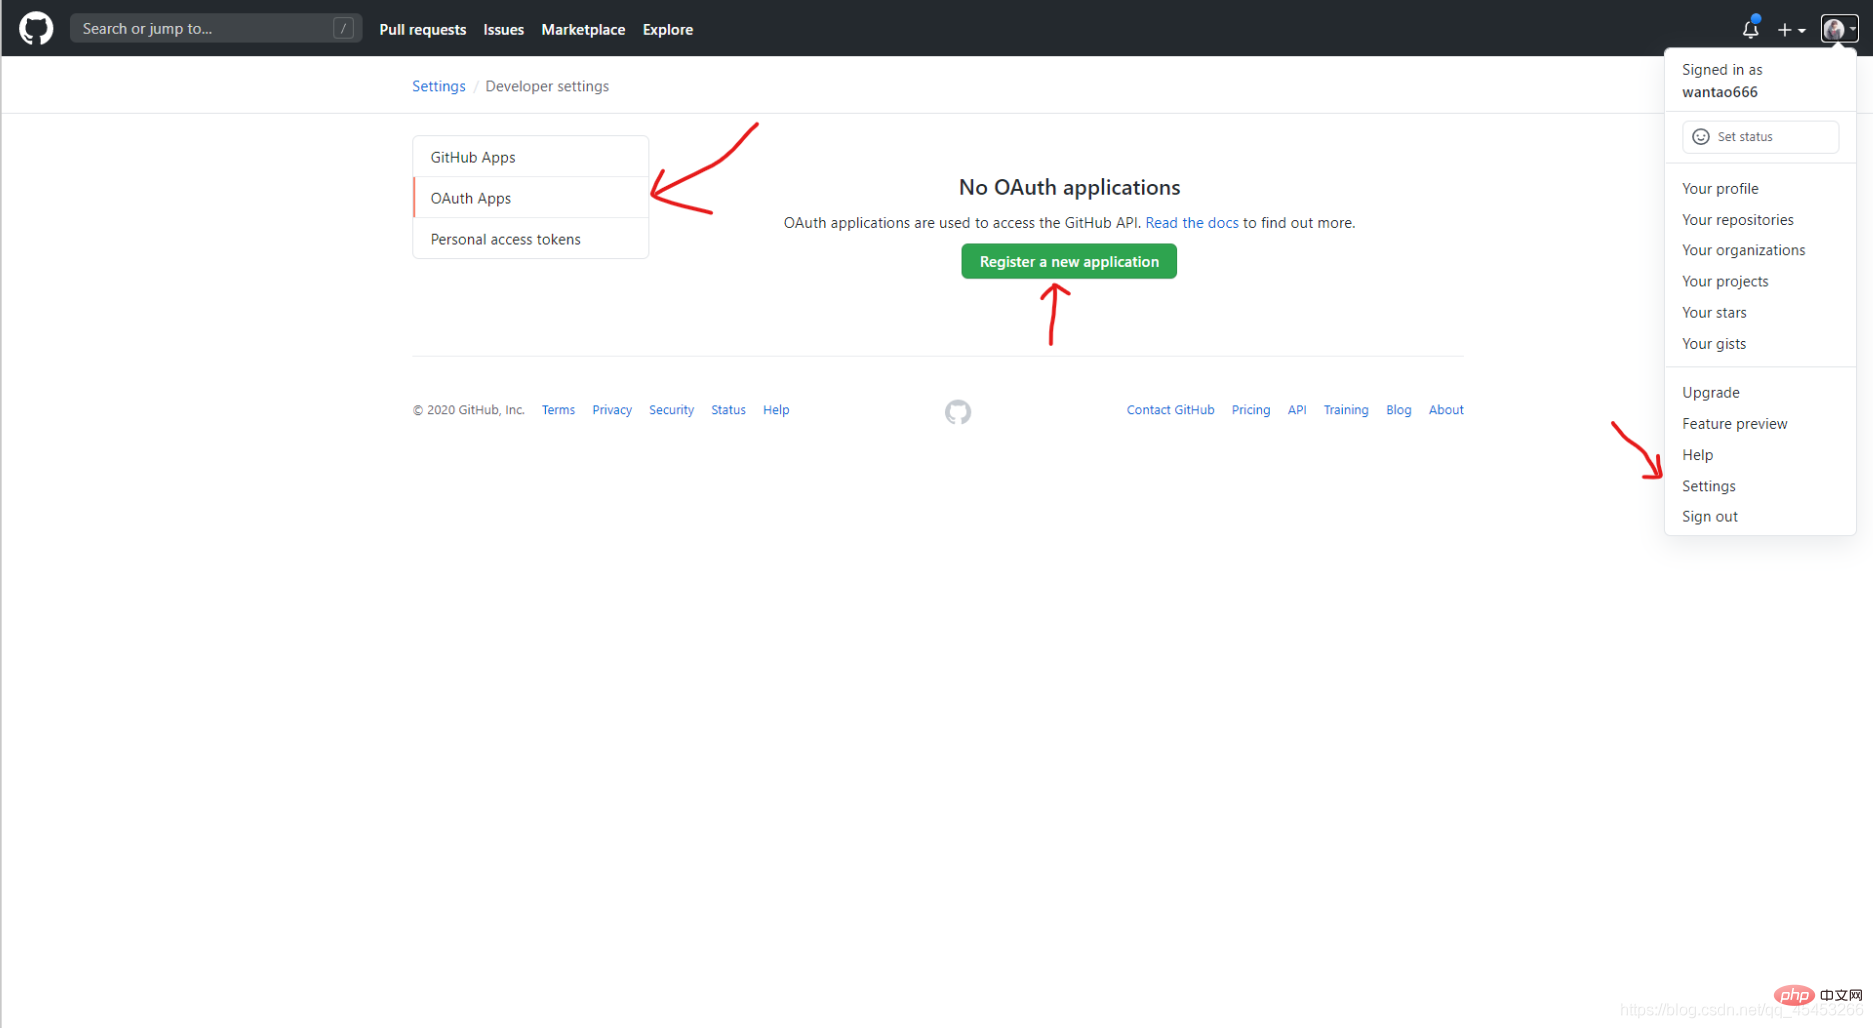1873x1028 pixels.
Task: Open footer Help link
Action: coord(776,410)
